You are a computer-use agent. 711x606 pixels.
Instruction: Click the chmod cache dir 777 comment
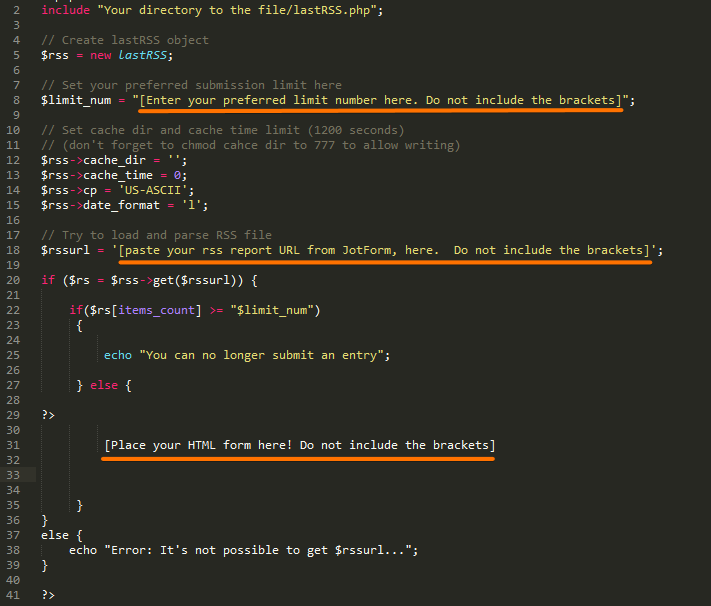[x=250, y=145]
